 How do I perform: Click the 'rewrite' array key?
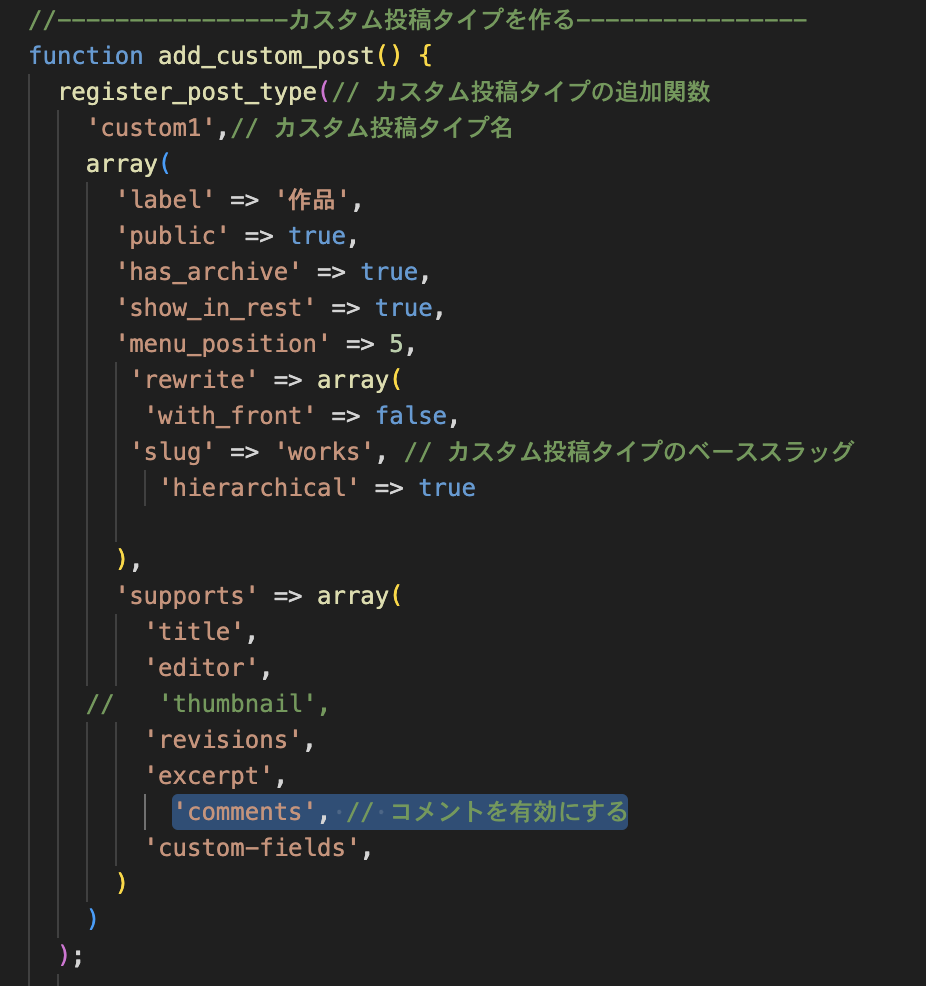tap(195, 380)
